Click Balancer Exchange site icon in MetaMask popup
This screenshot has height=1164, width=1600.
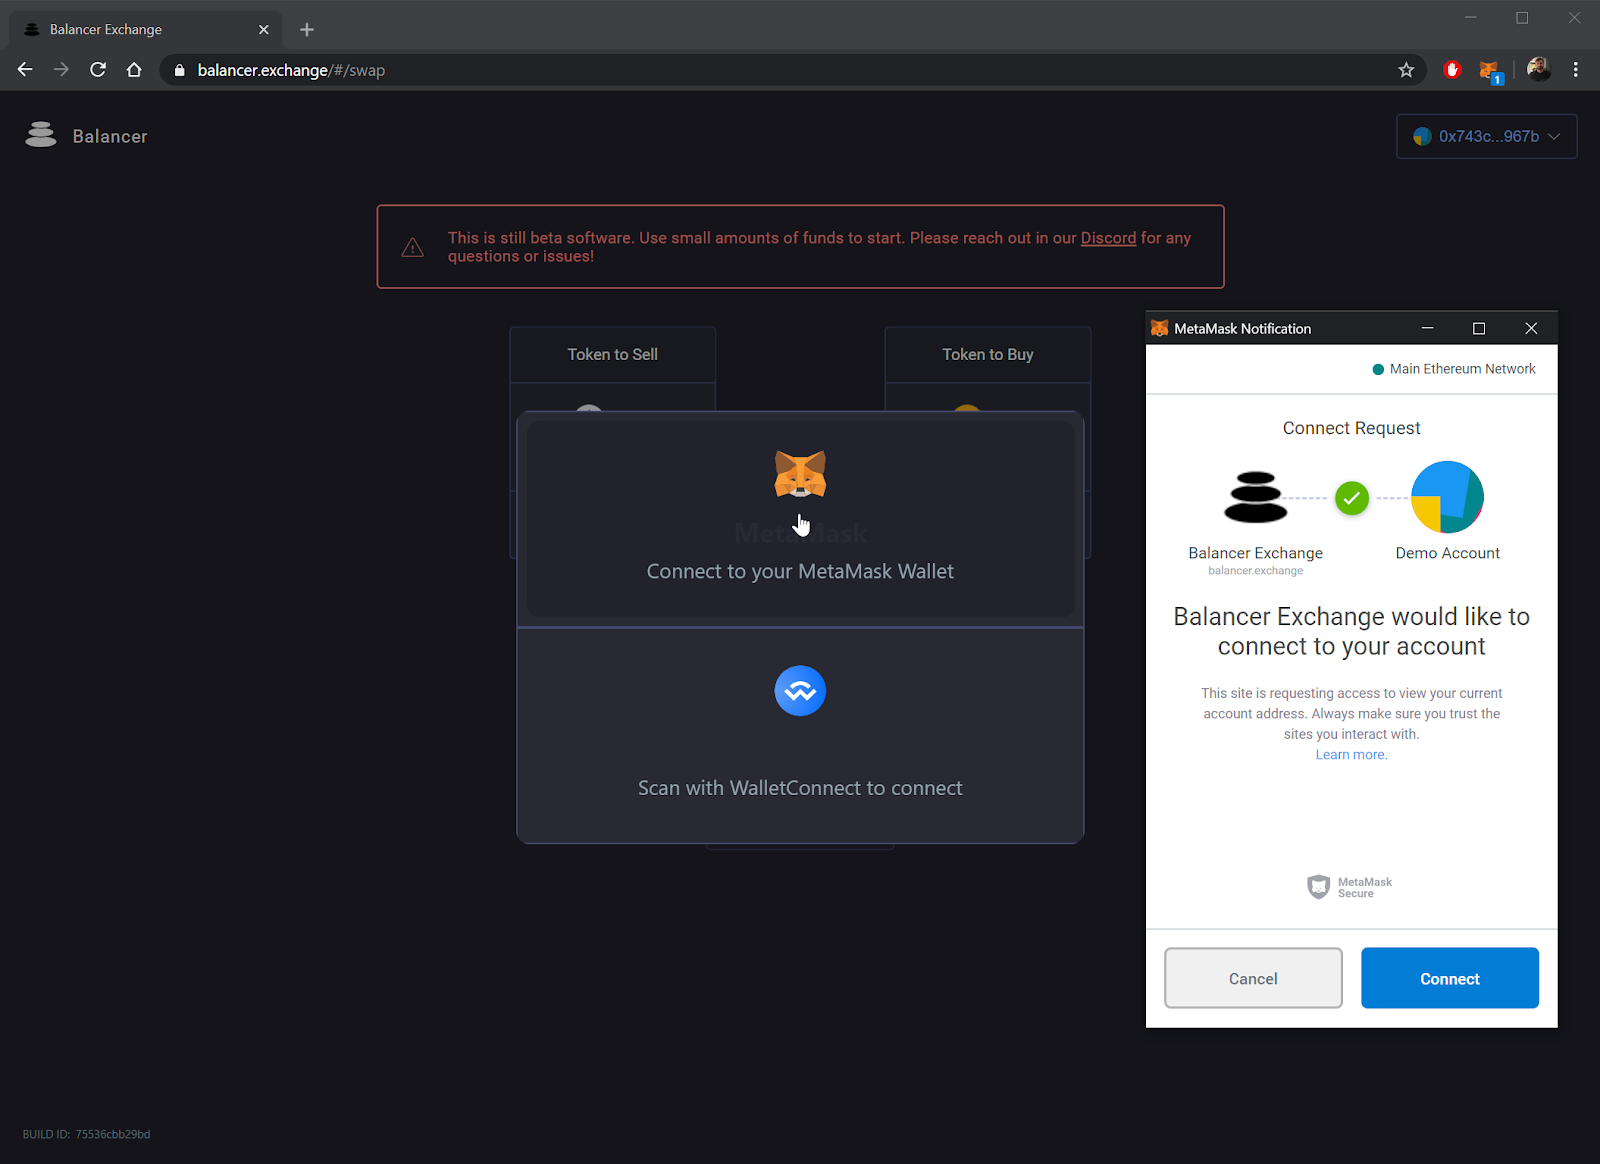coord(1256,497)
